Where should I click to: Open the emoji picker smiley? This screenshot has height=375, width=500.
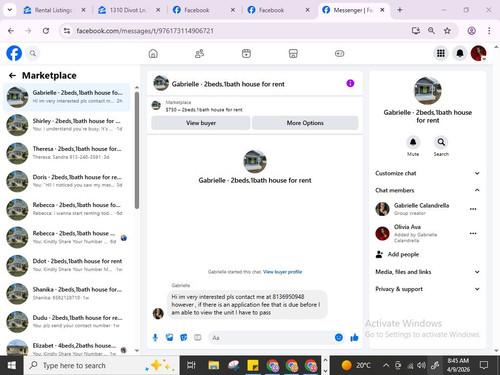coord(339,338)
